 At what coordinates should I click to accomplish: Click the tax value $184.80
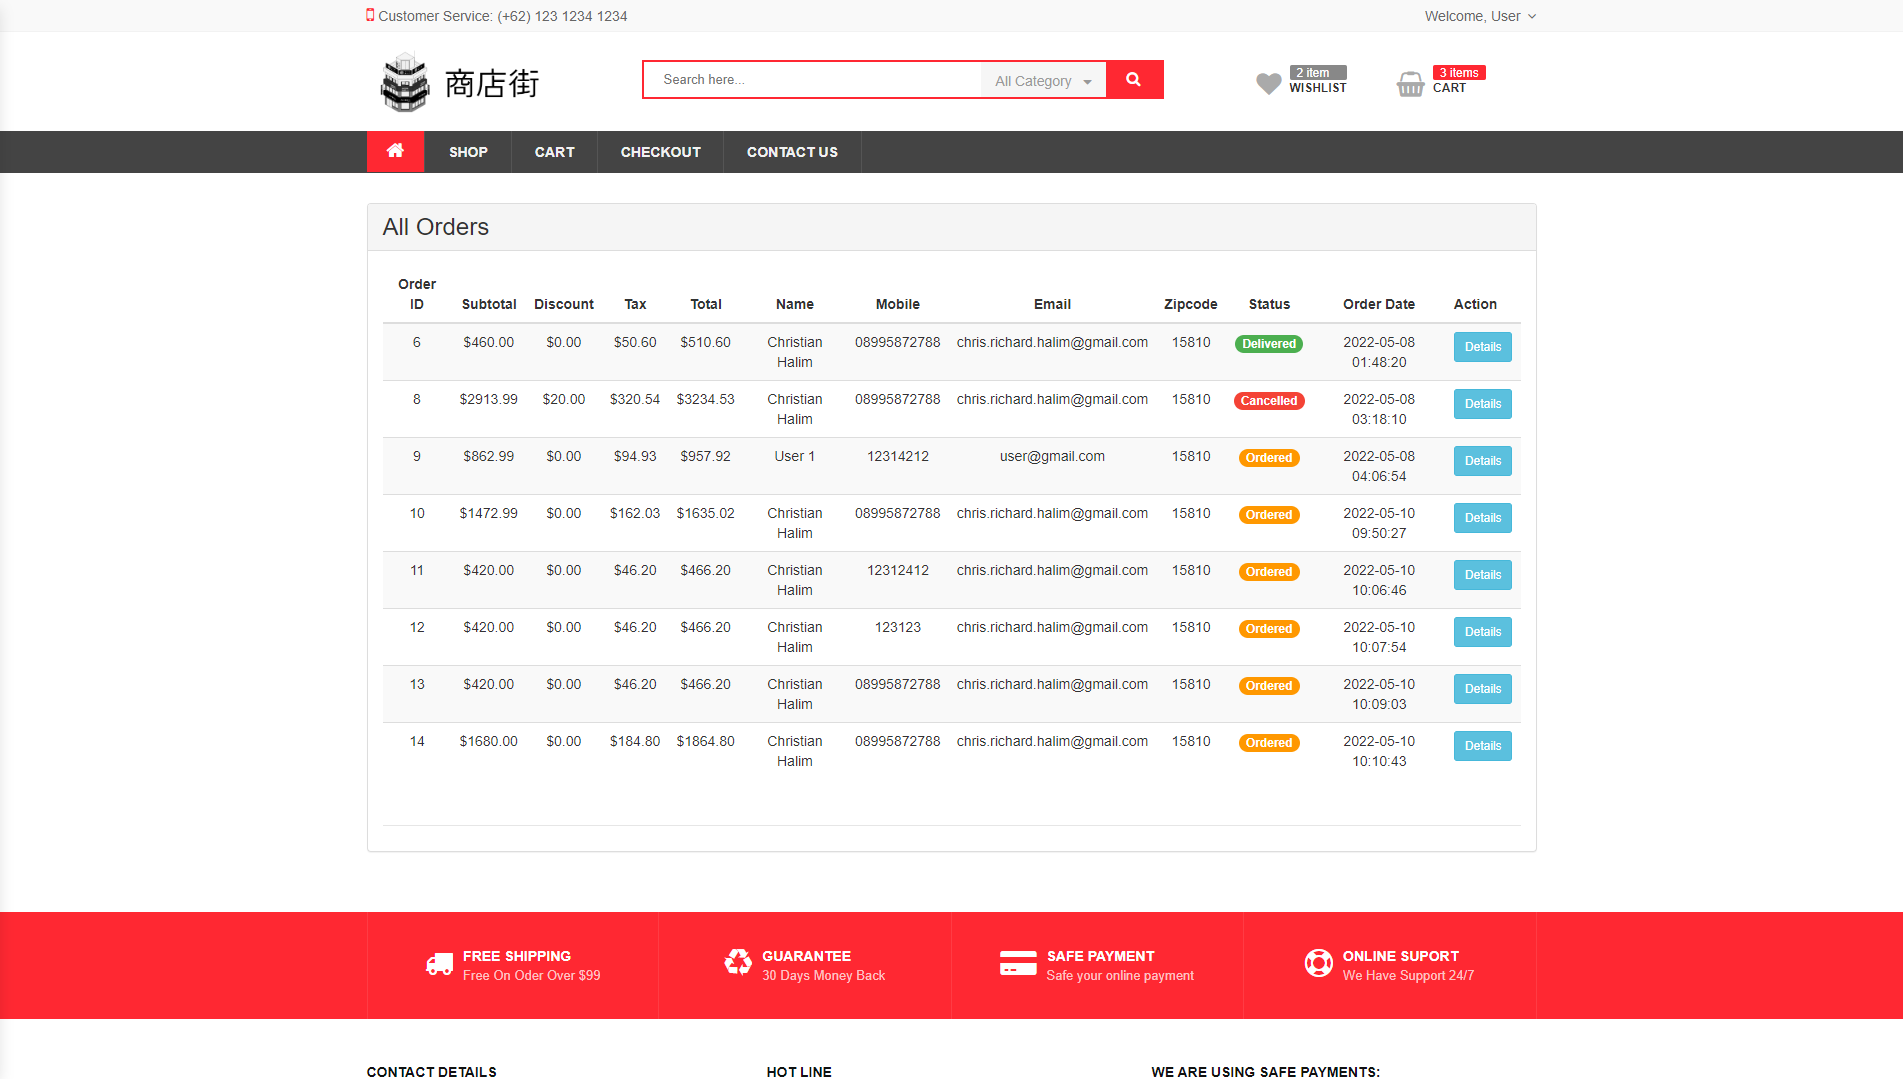(x=634, y=741)
